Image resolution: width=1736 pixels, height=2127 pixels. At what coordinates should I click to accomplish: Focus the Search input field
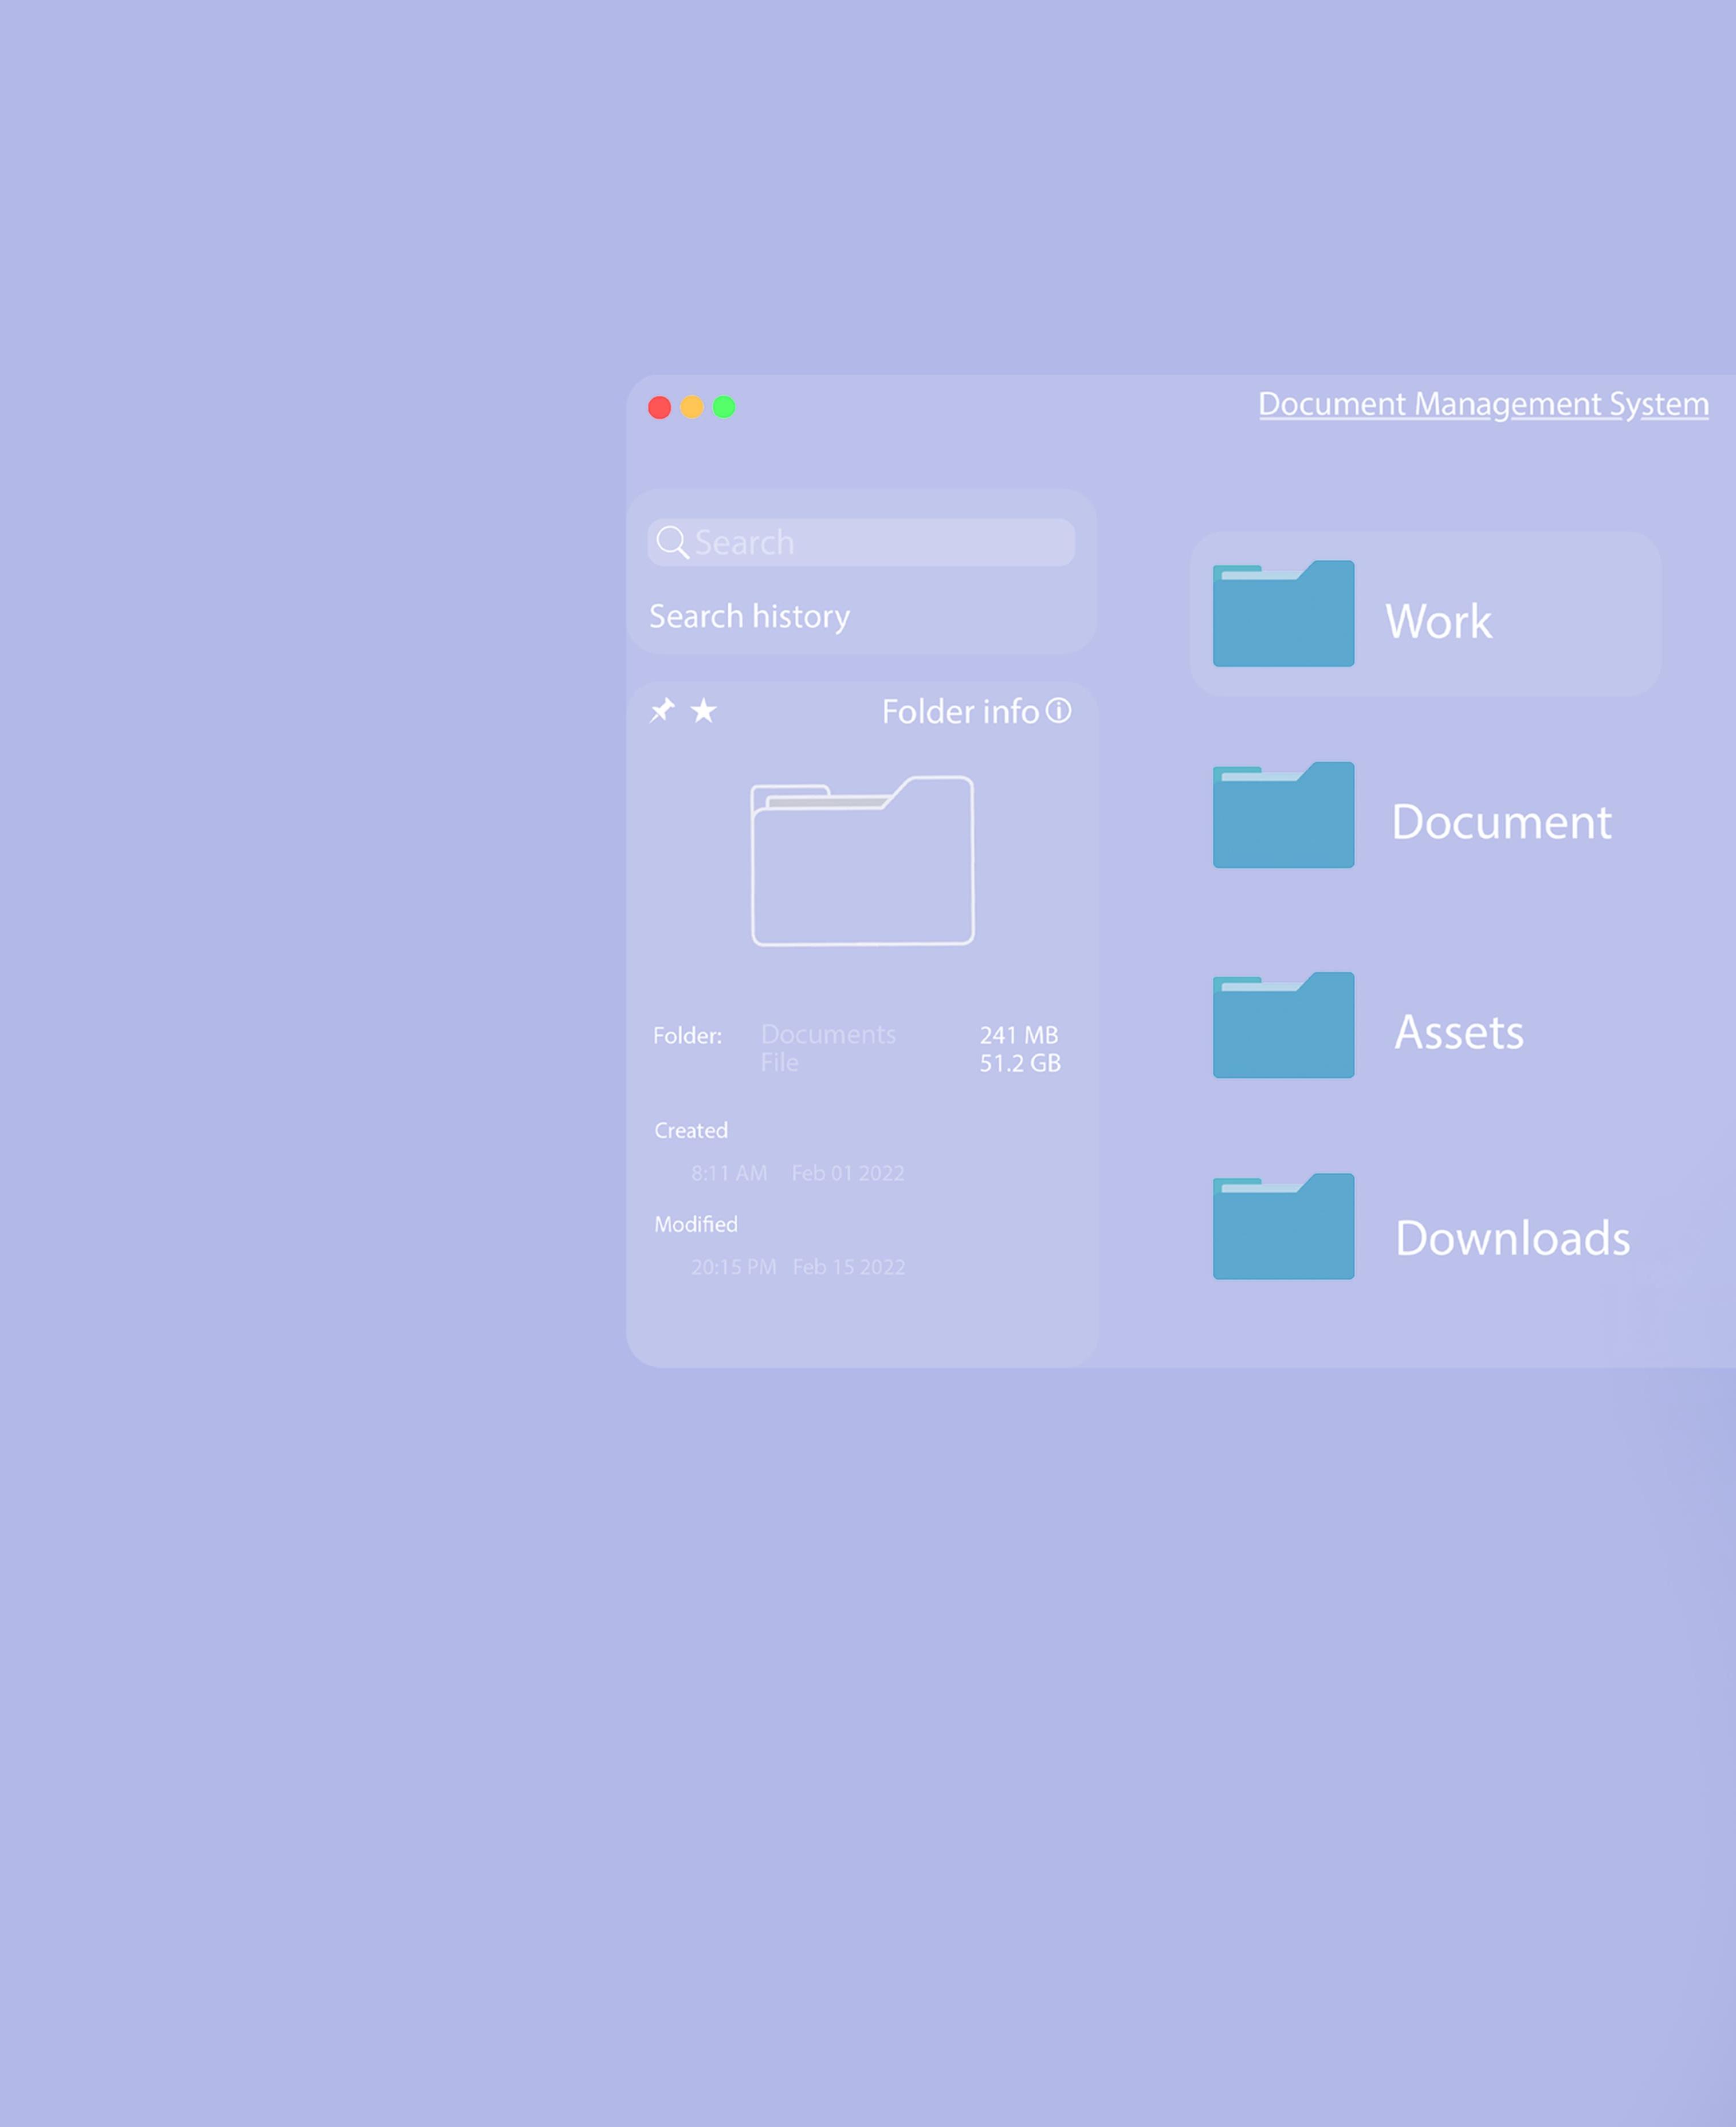(861, 542)
